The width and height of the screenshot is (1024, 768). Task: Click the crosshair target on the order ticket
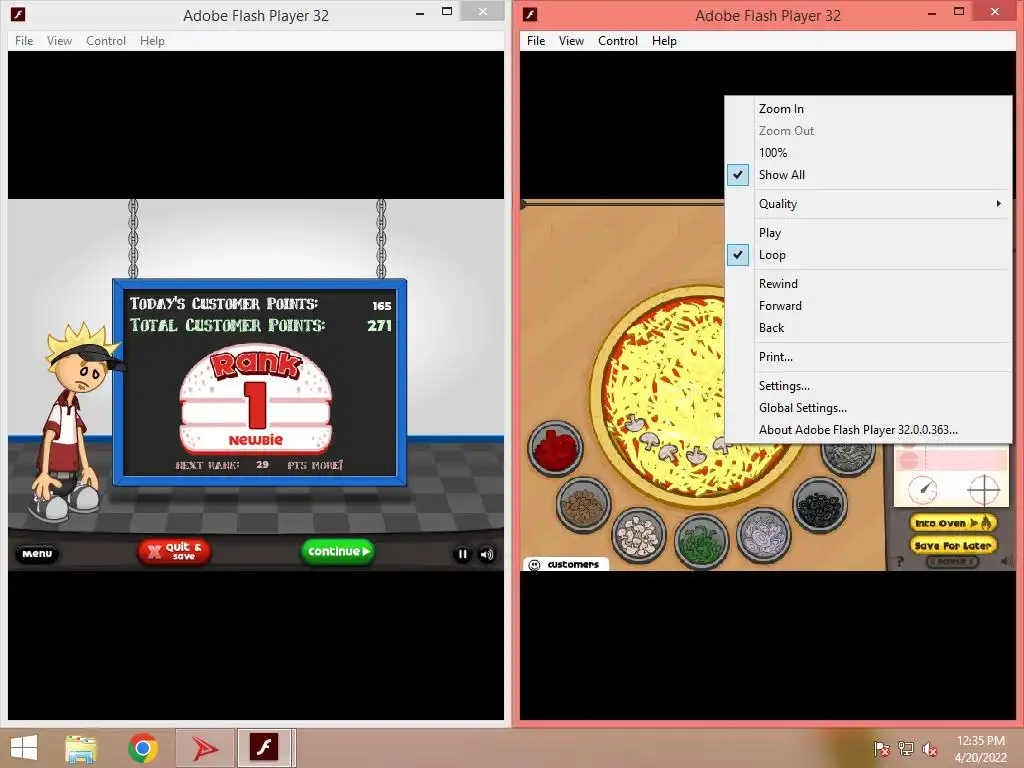click(x=984, y=490)
